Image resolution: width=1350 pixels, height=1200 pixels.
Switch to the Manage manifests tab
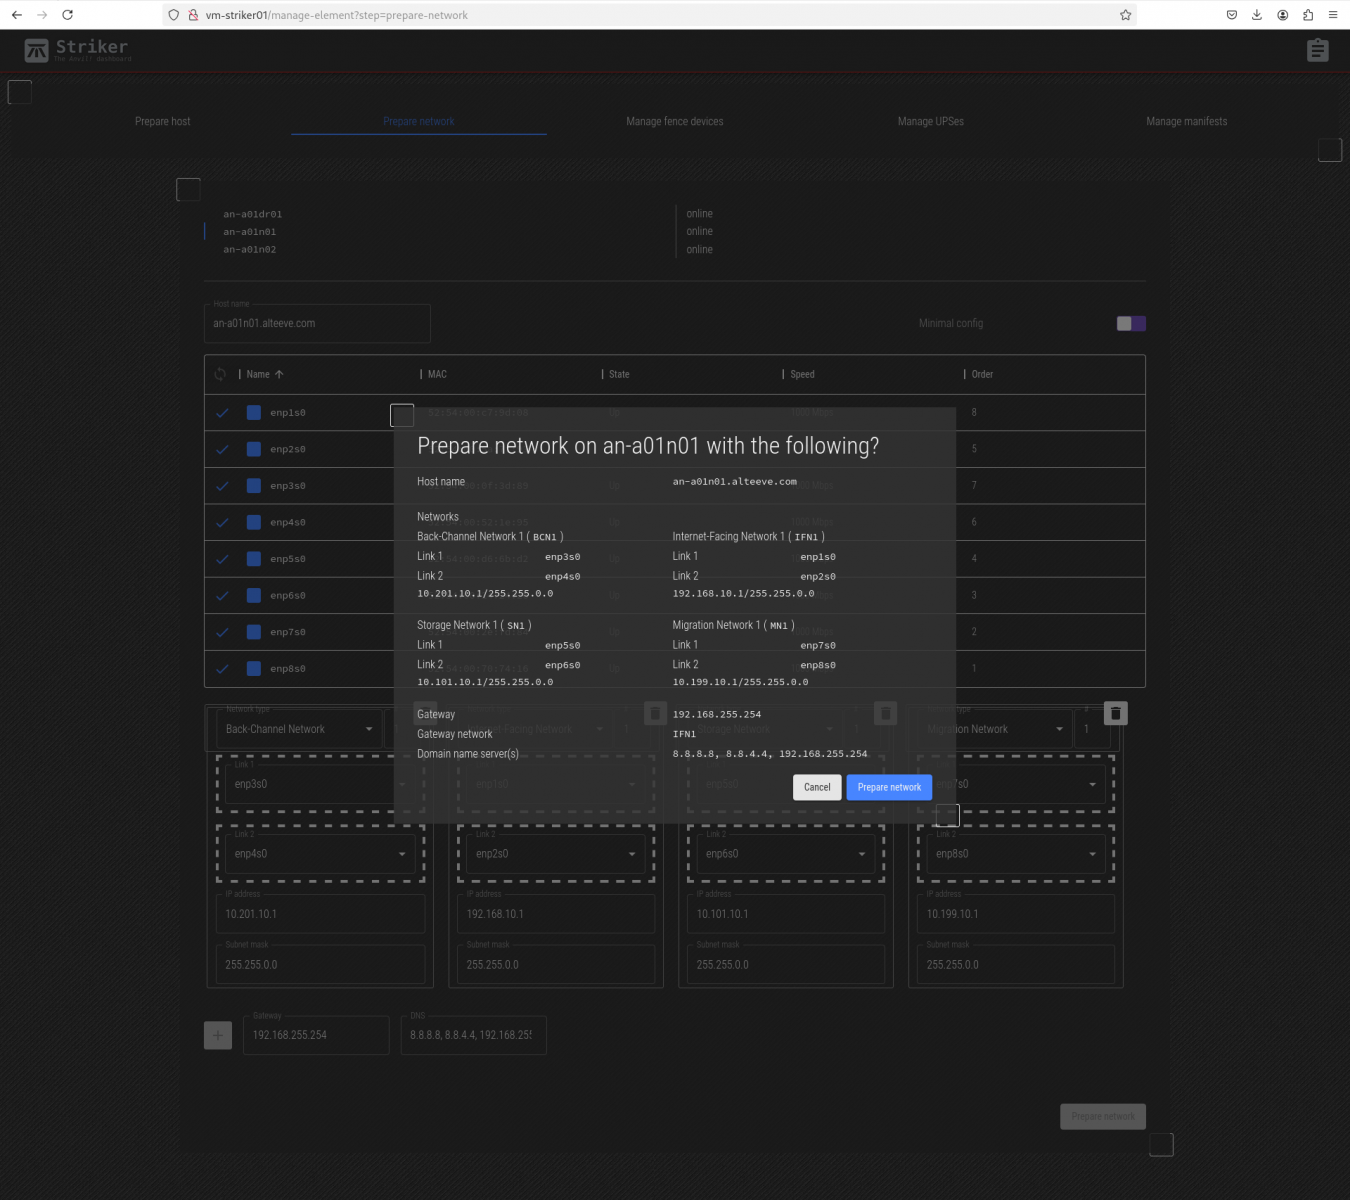(x=1186, y=121)
